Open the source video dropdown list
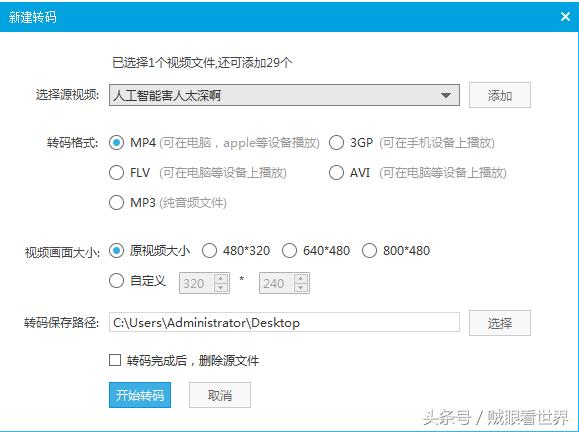 point(284,95)
